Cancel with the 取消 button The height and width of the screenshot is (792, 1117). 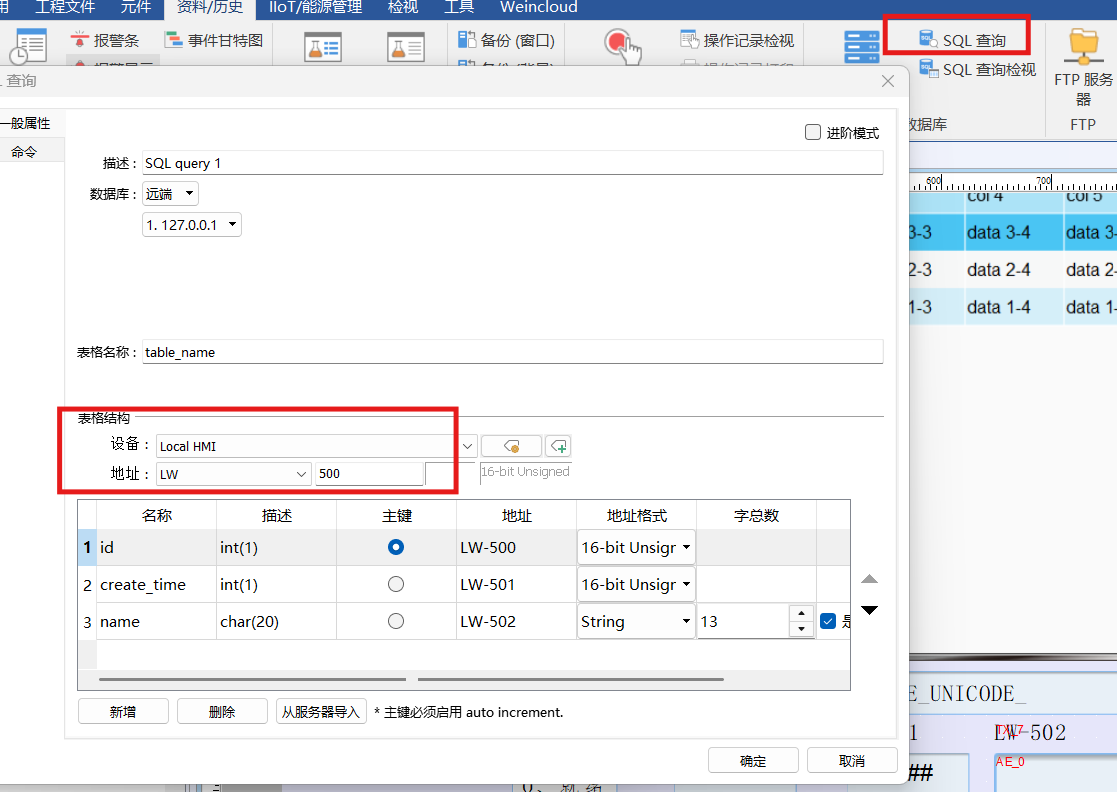pos(852,761)
